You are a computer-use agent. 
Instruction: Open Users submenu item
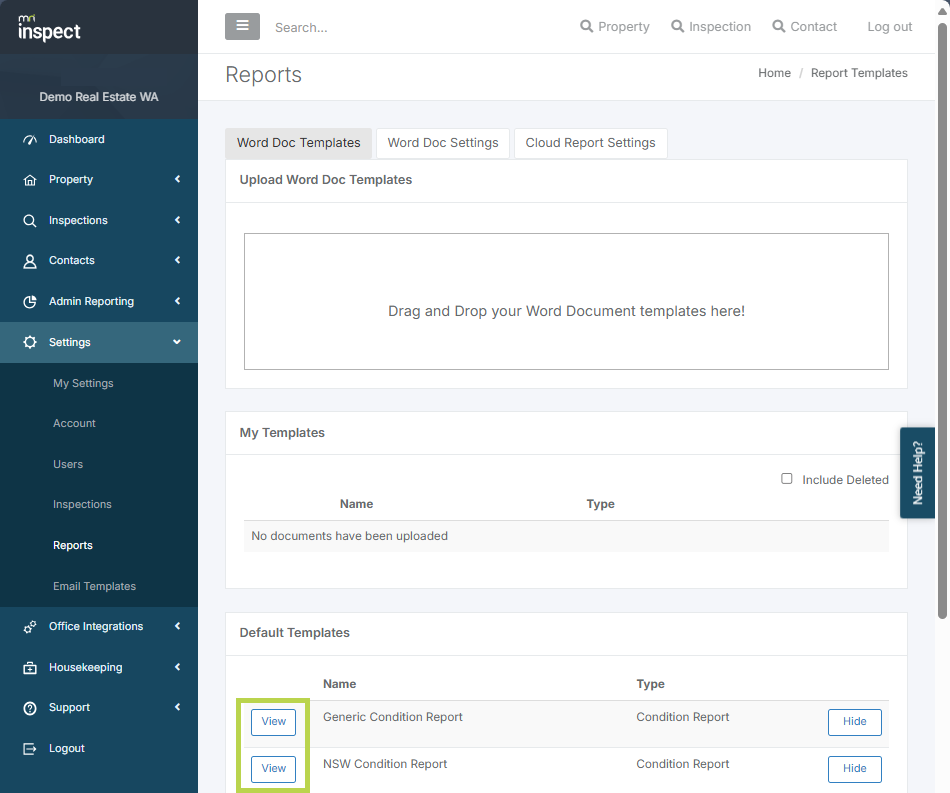tap(68, 464)
